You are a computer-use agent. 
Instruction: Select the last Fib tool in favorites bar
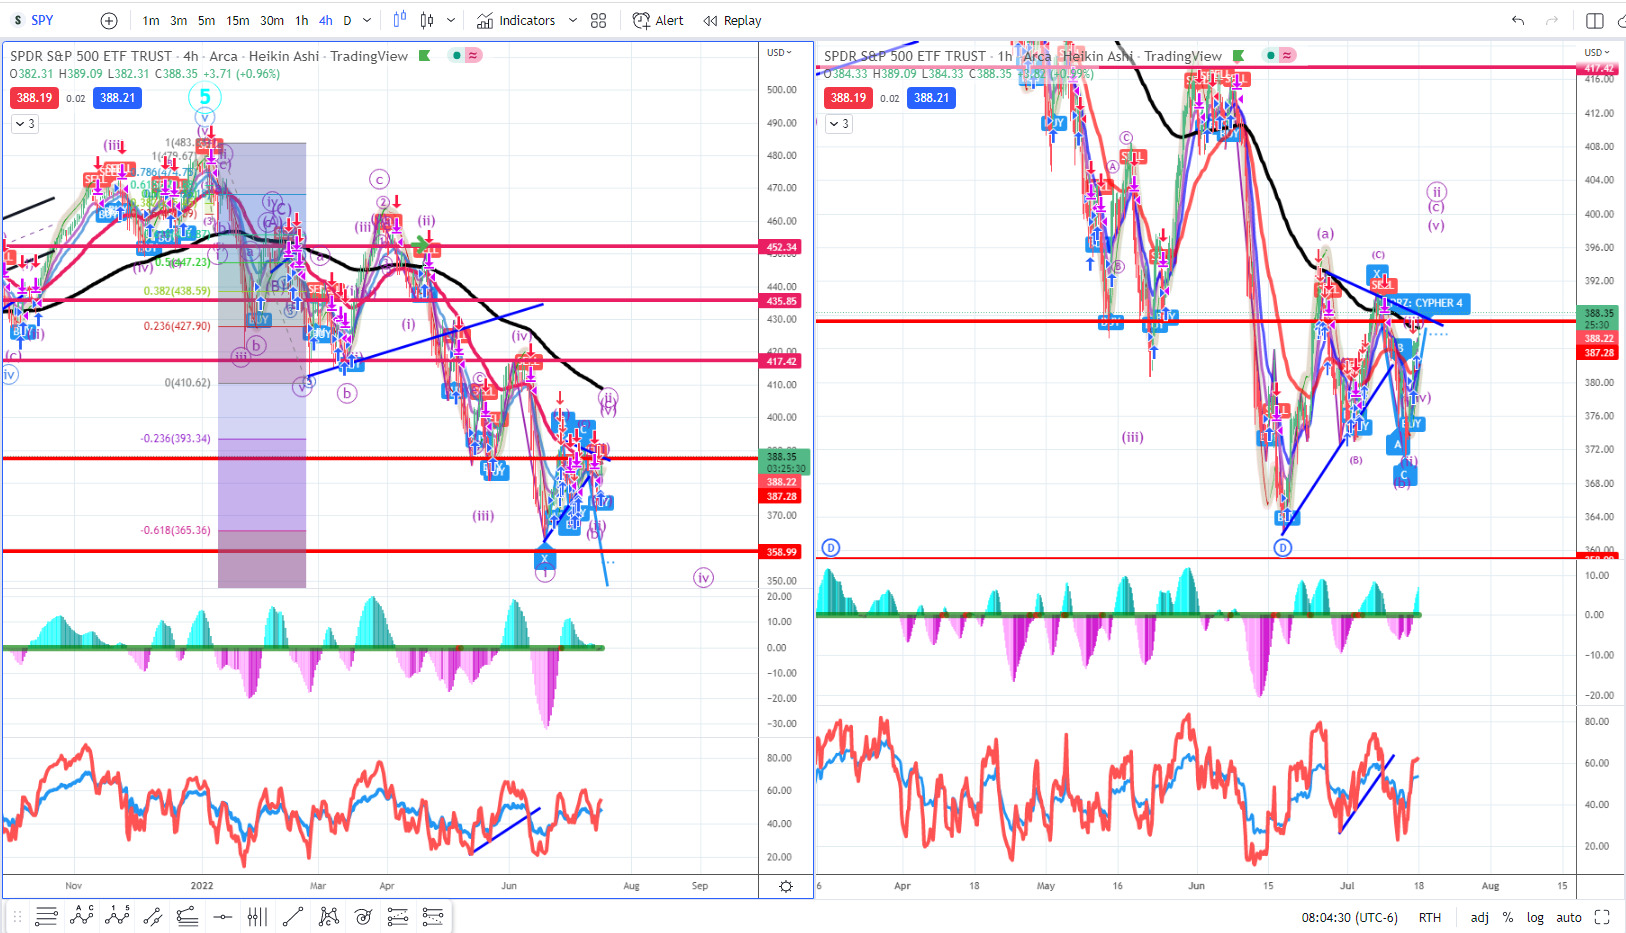(x=433, y=916)
